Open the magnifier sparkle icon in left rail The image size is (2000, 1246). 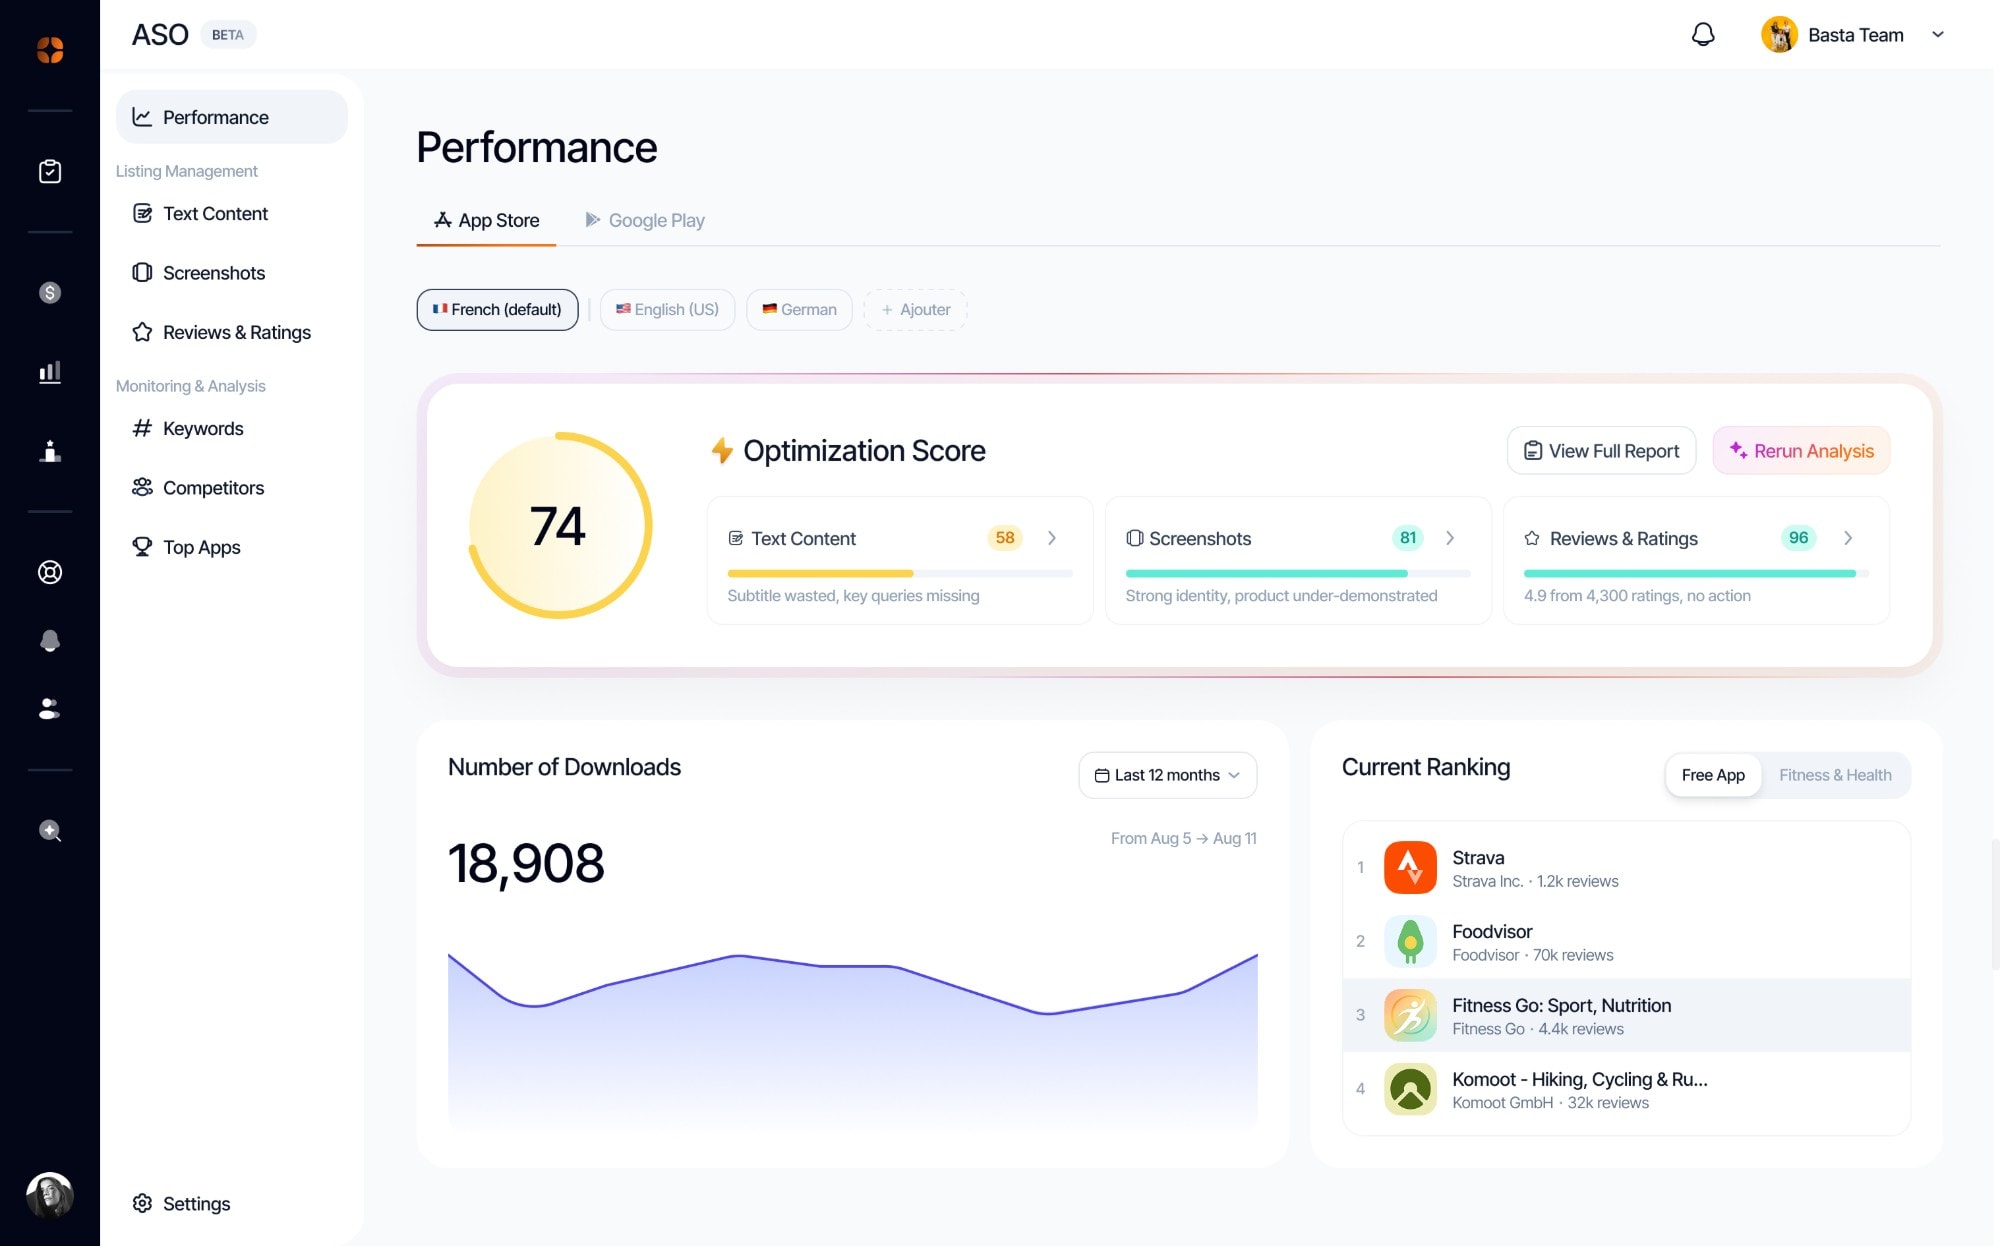(50, 831)
